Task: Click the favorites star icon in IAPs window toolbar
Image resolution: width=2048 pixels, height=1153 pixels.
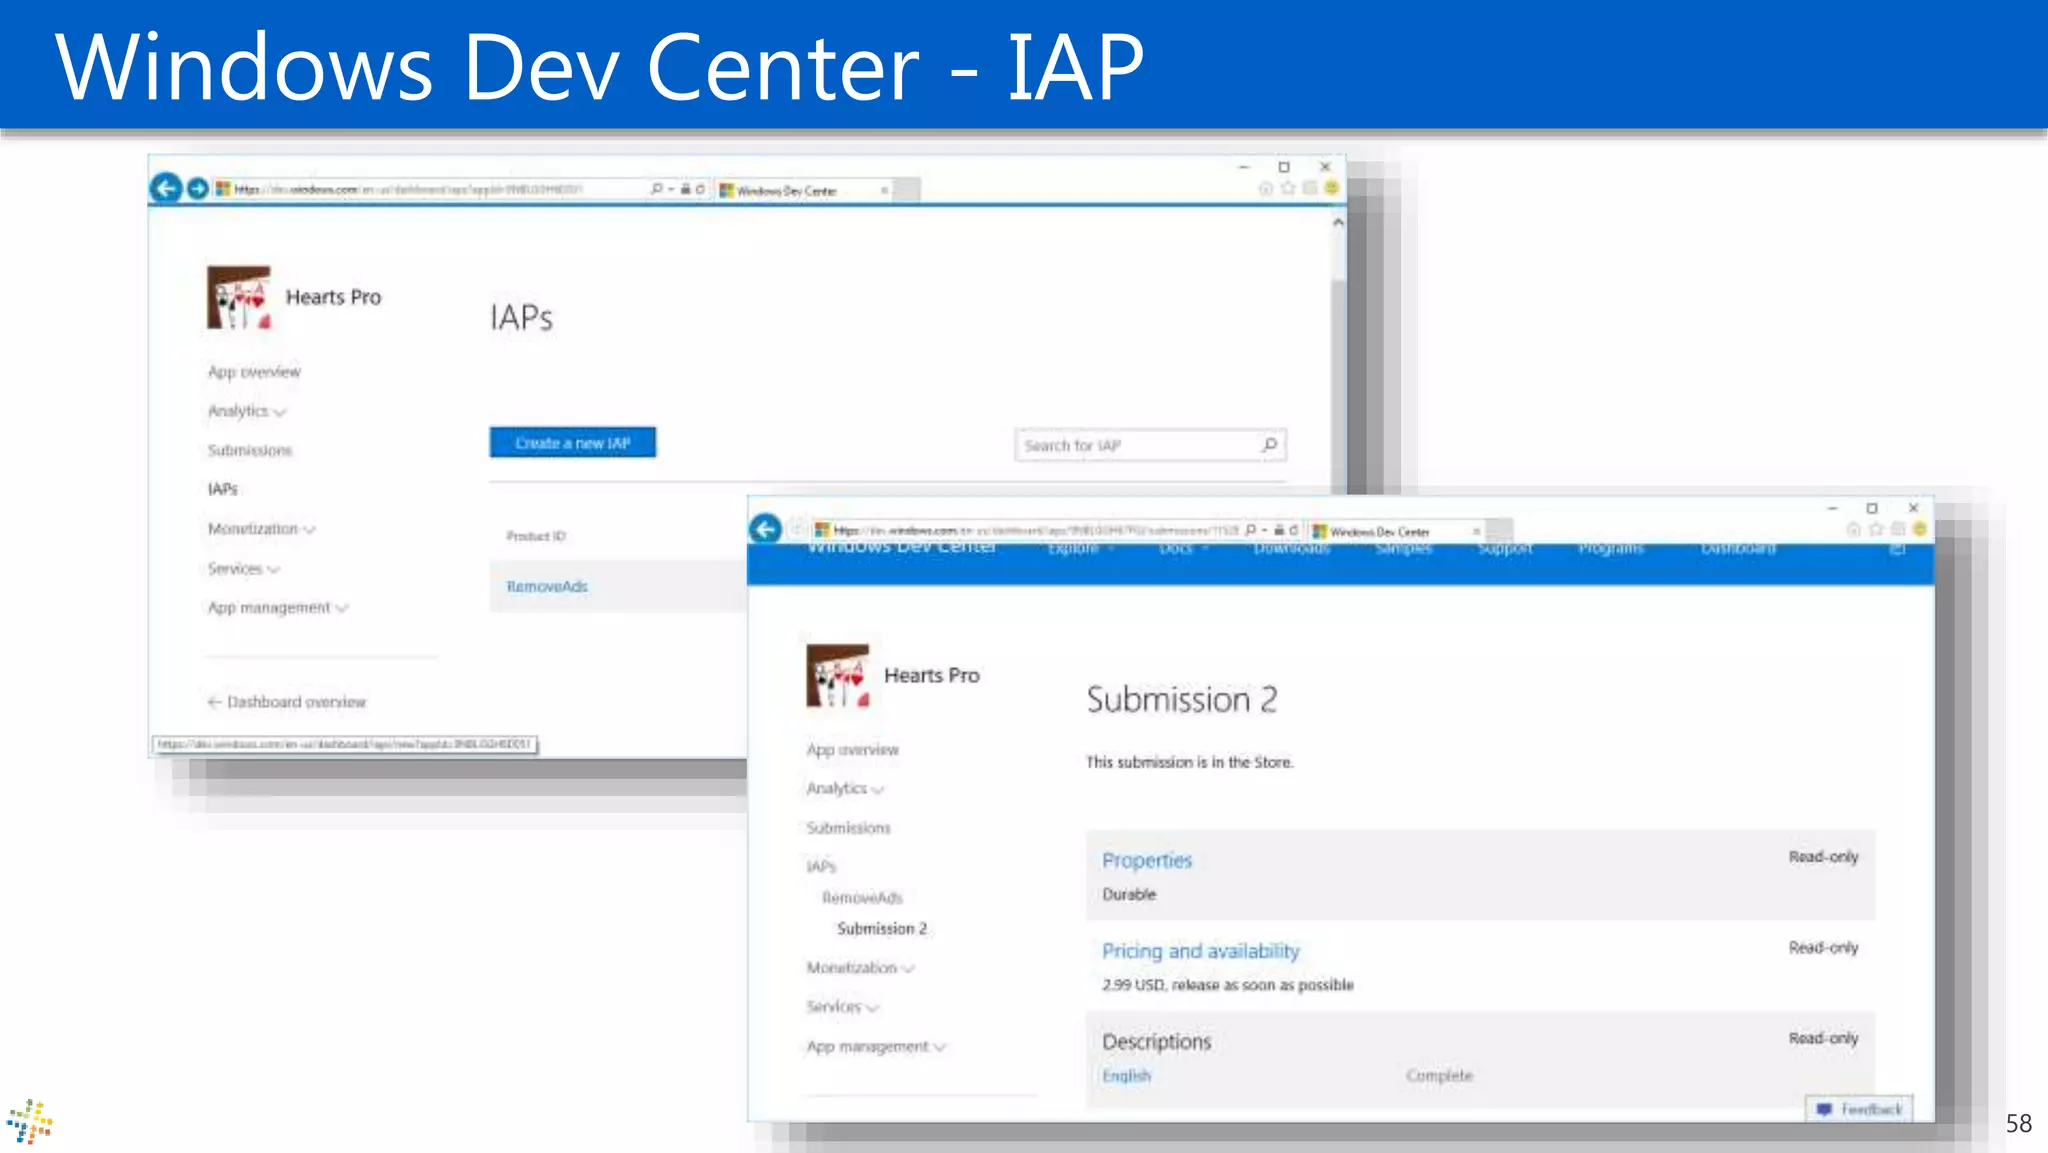Action: pyautogui.click(x=1288, y=188)
